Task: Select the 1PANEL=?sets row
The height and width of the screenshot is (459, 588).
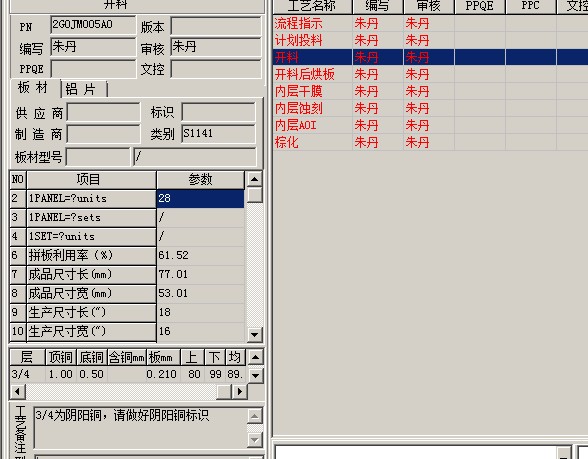Action: pyautogui.click(x=127, y=218)
